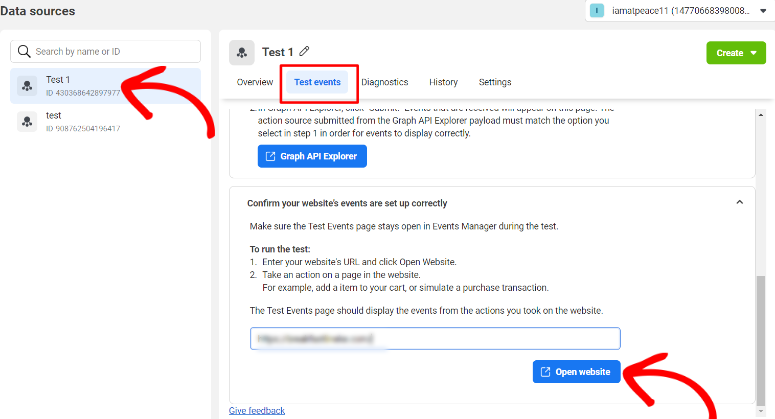Click the pencil edit icon beside Test 1

click(304, 51)
